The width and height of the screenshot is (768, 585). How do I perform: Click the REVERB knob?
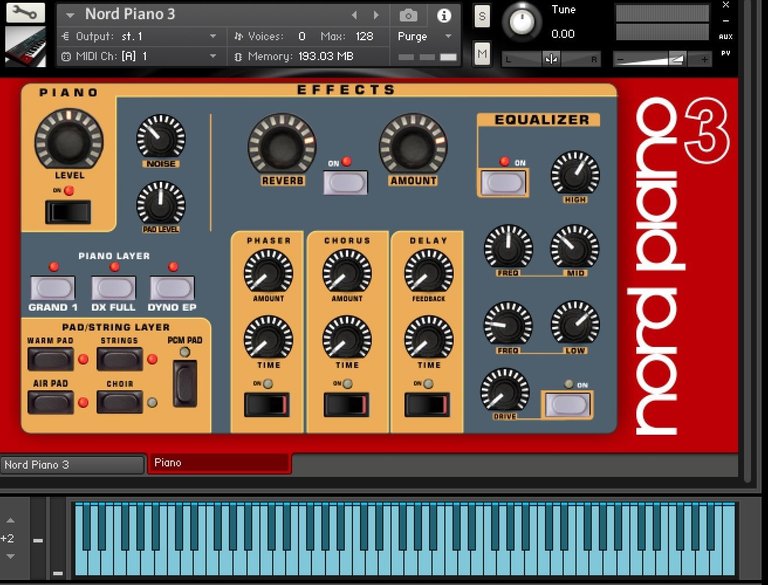282,144
